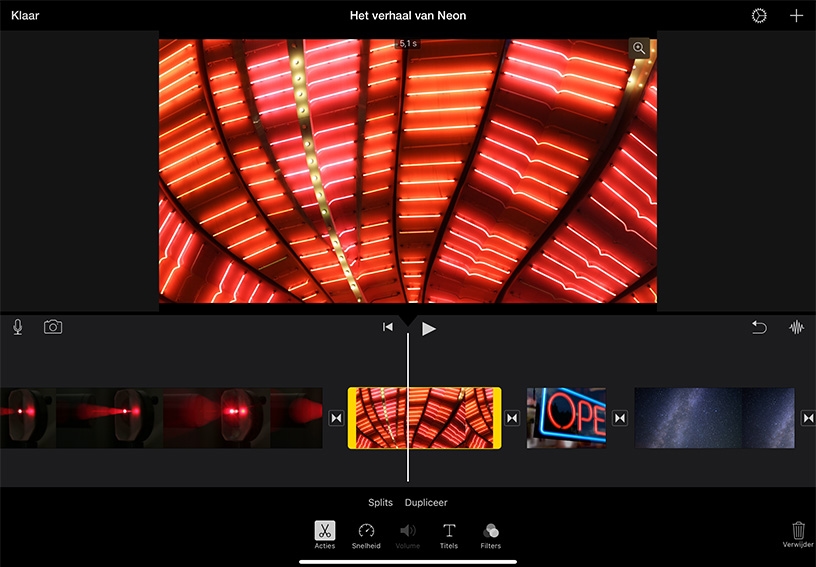Click the zoom magnifier on preview
The width and height of the screenshot is (816, 567).
(639, 48)
